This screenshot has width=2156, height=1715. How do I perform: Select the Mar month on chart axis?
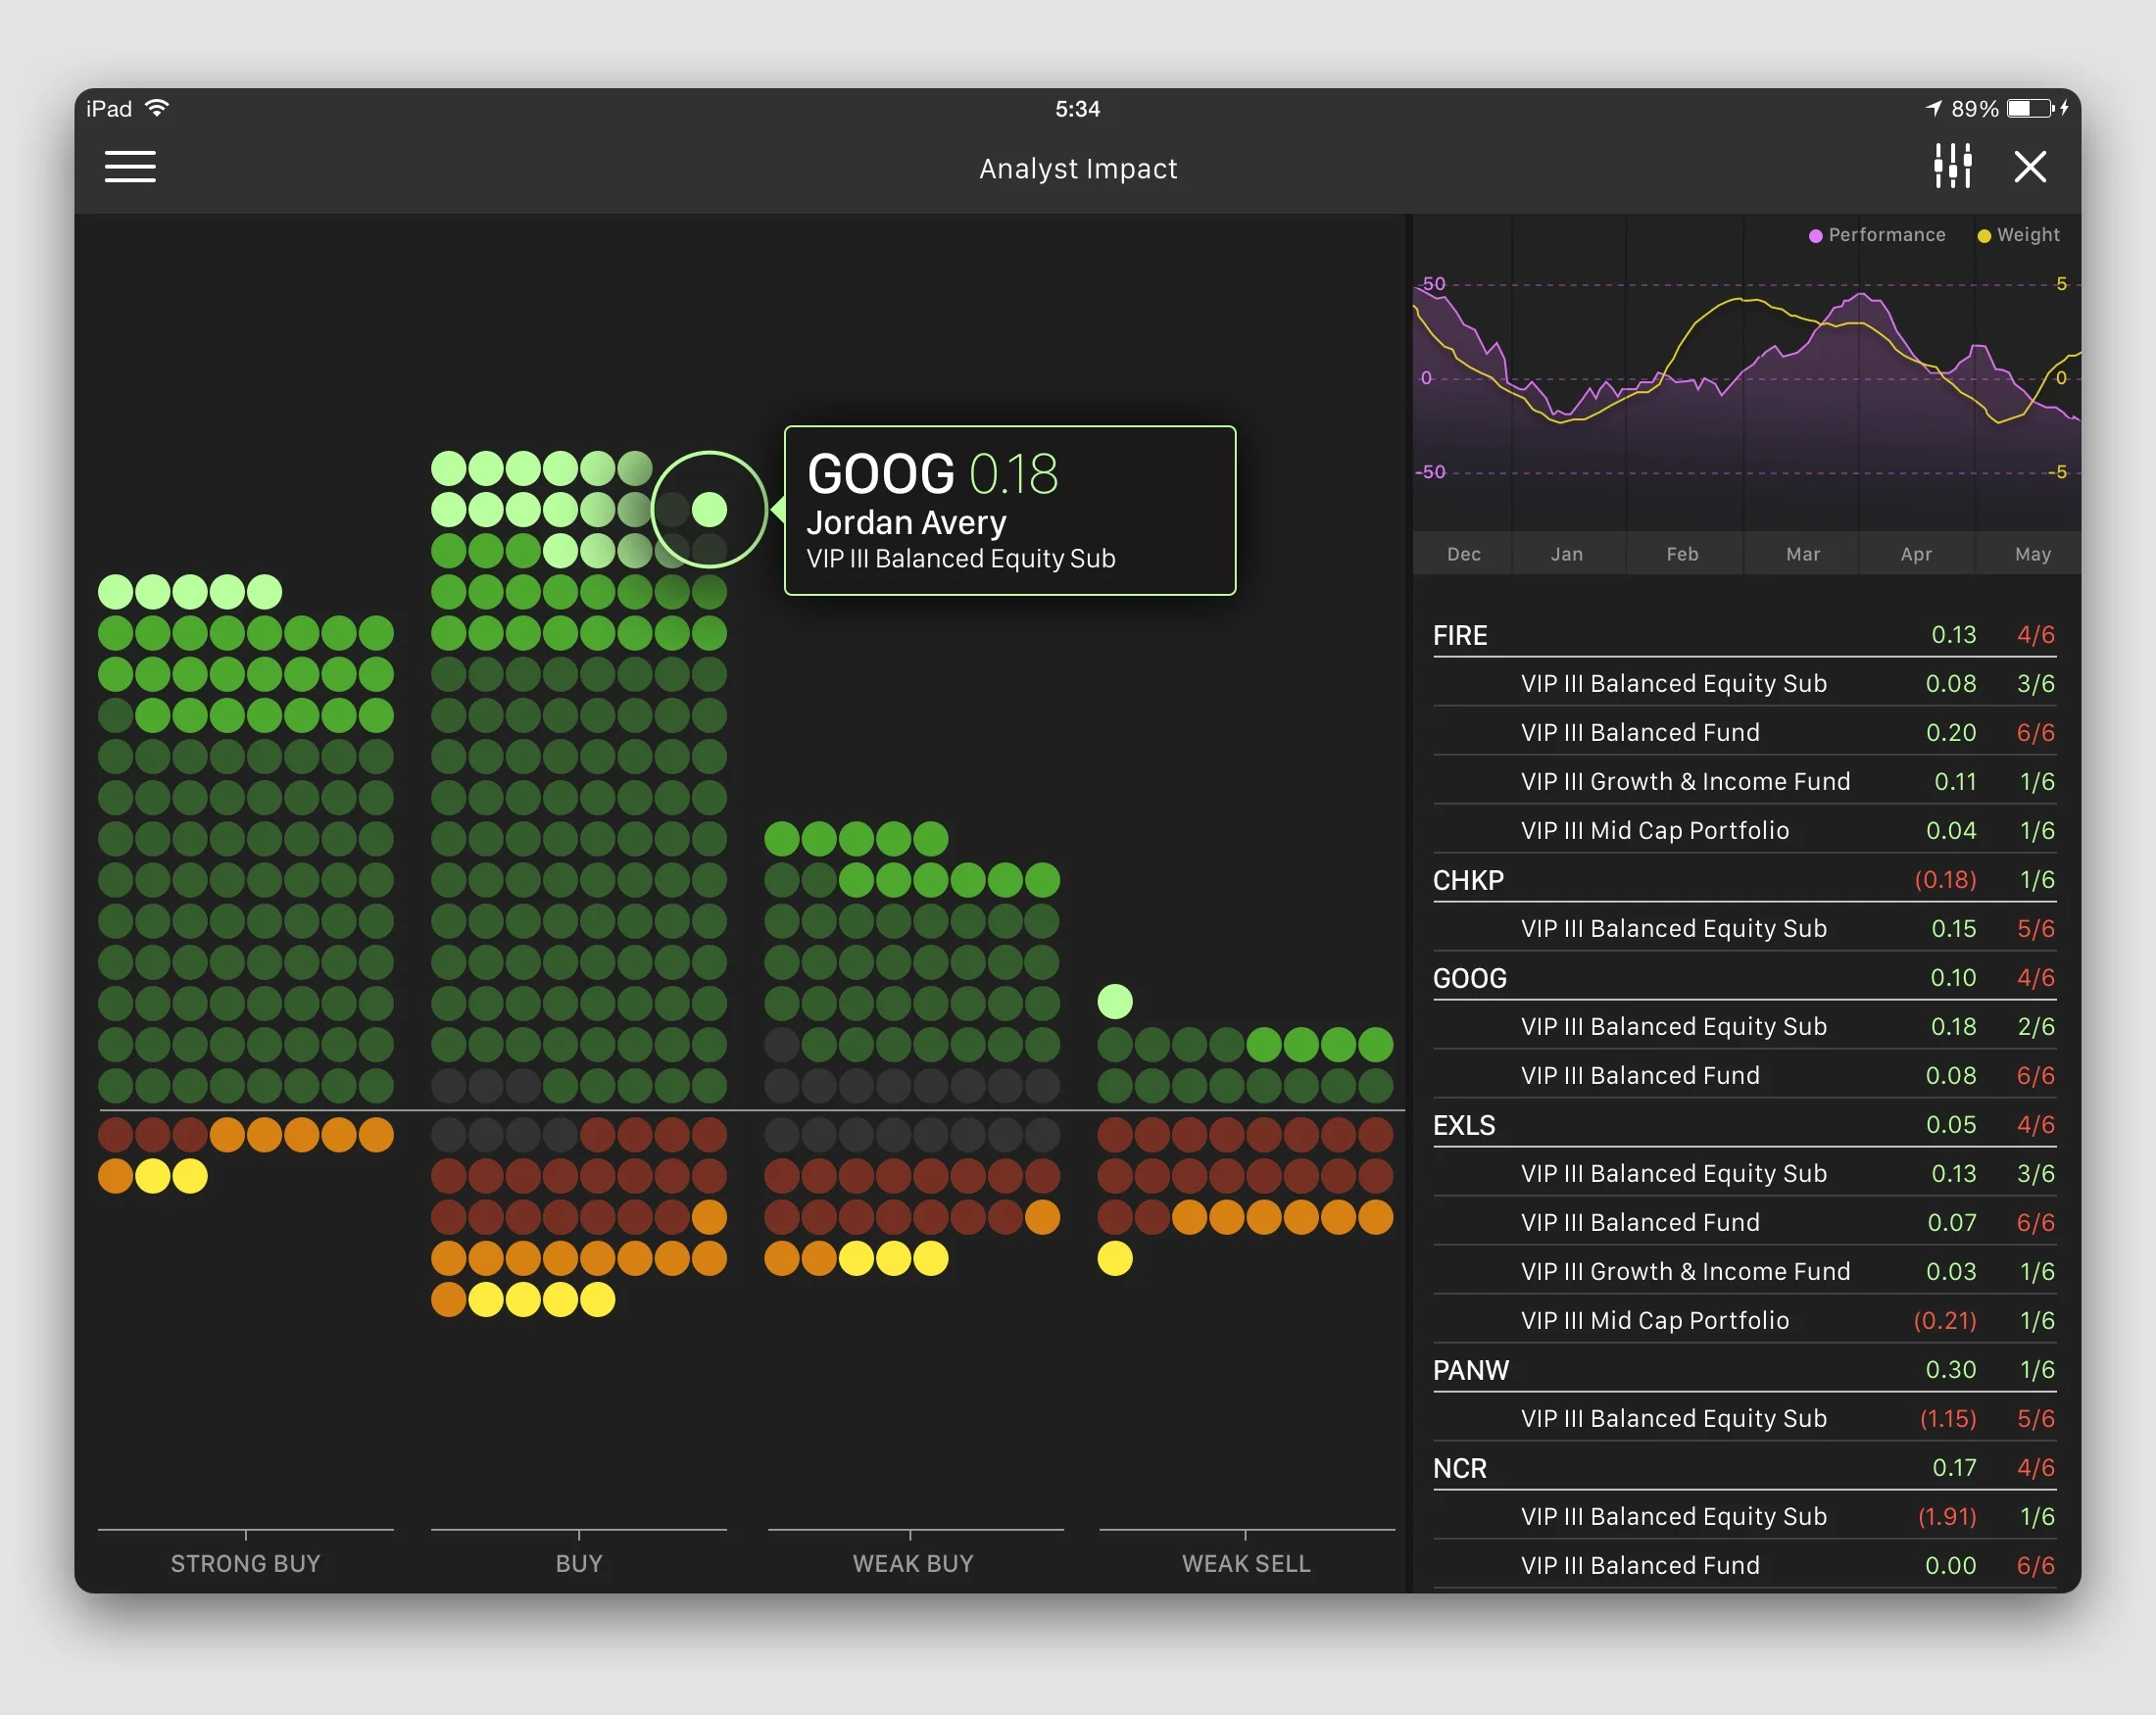click(1802, 554)
